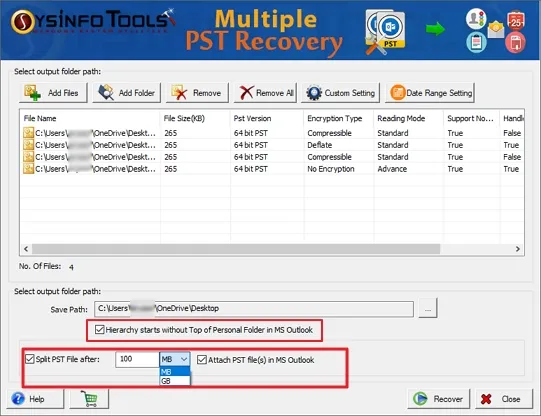Click the No Encryption cell

tap(331, 169)
